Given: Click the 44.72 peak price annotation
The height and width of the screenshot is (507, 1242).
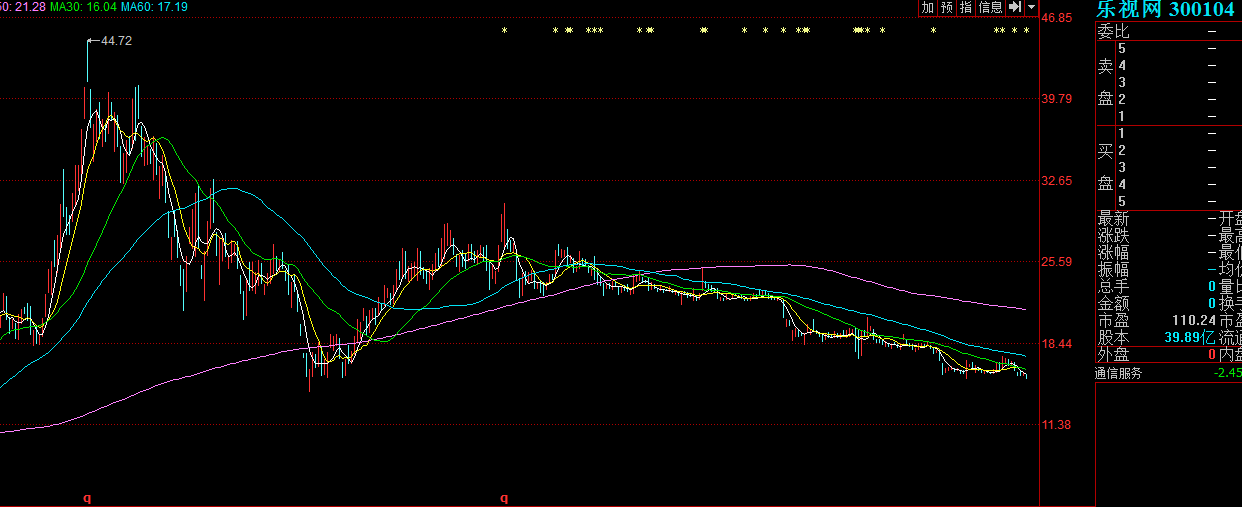Looking at the screenshot, I should [116, 41].
